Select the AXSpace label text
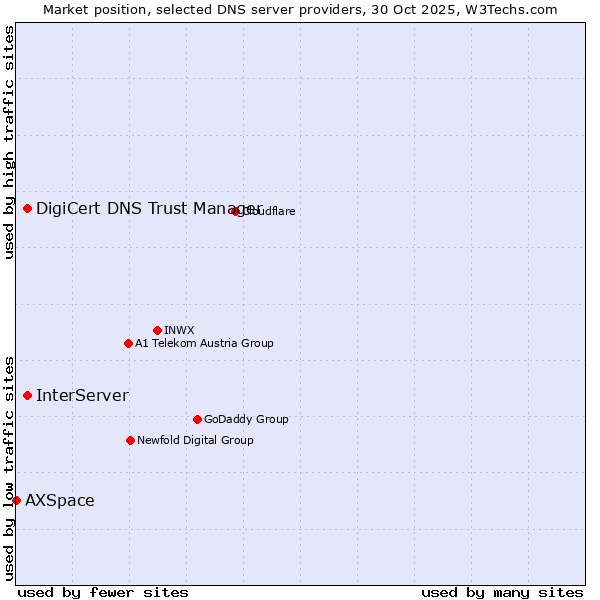 coord(60,500)
